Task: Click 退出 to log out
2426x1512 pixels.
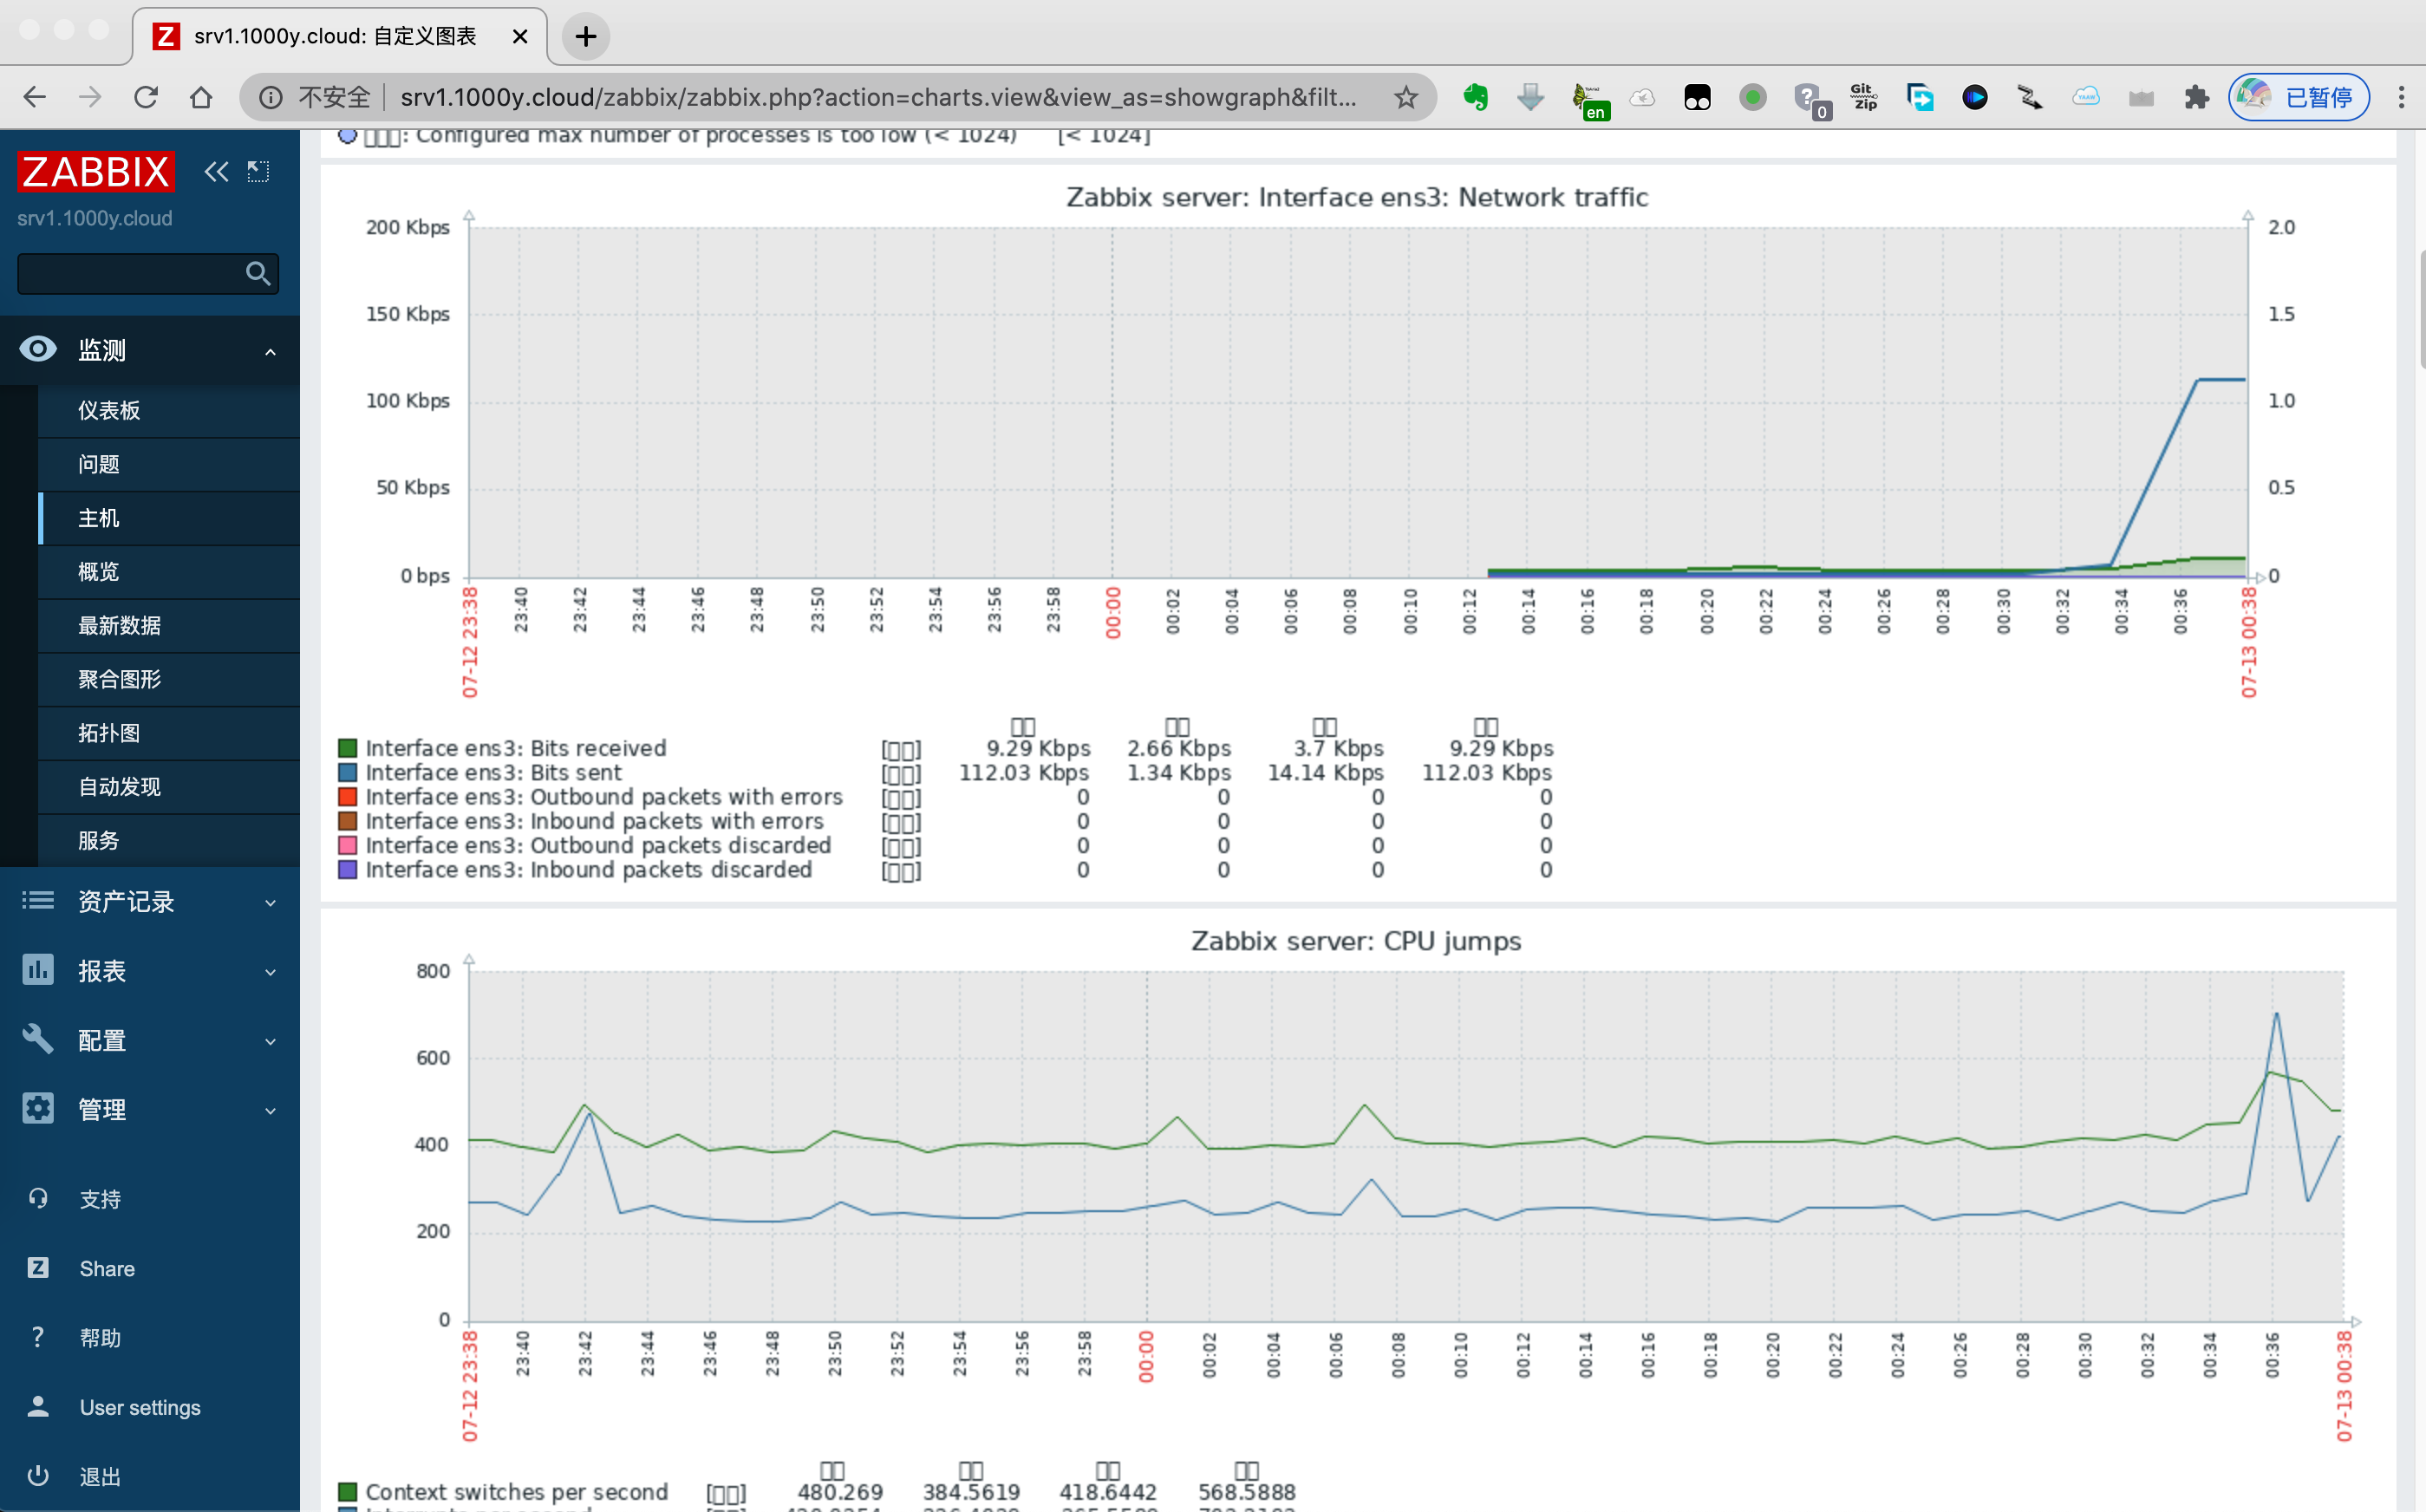Action: [x=100, y=1477]
